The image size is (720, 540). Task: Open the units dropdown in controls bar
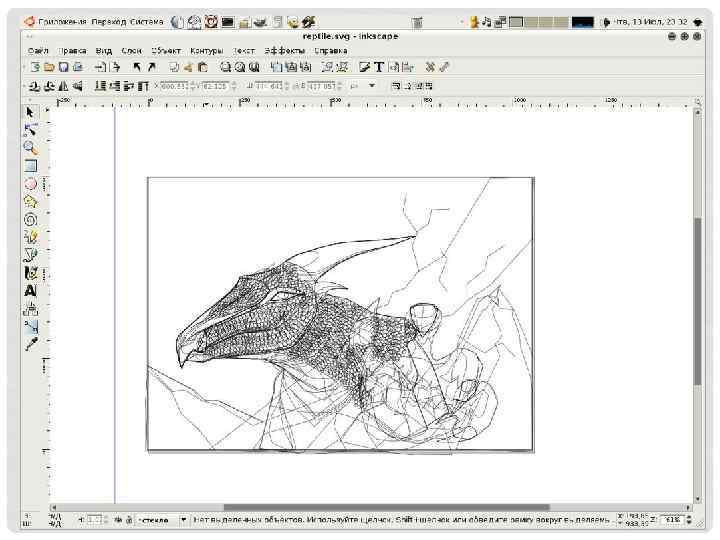click(x=363, y=86)
